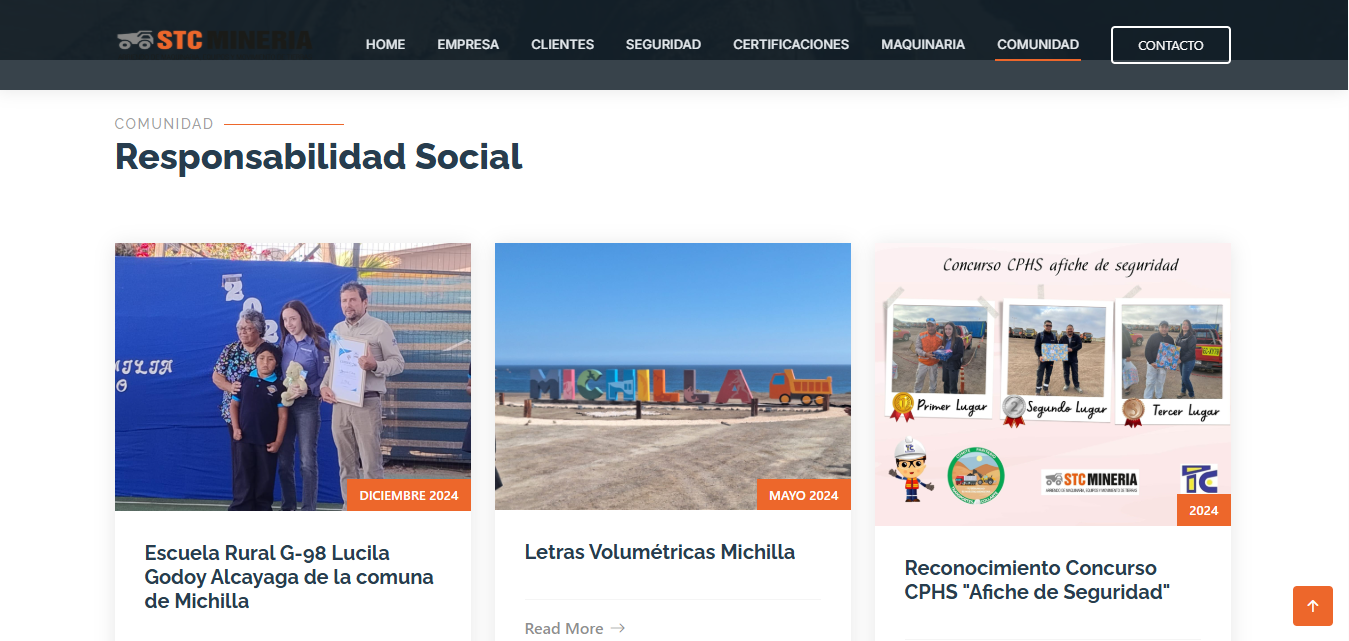Screen dimensions: 1349x641
Task: Click the STC Mineria logo
Action: coord(213,41)
